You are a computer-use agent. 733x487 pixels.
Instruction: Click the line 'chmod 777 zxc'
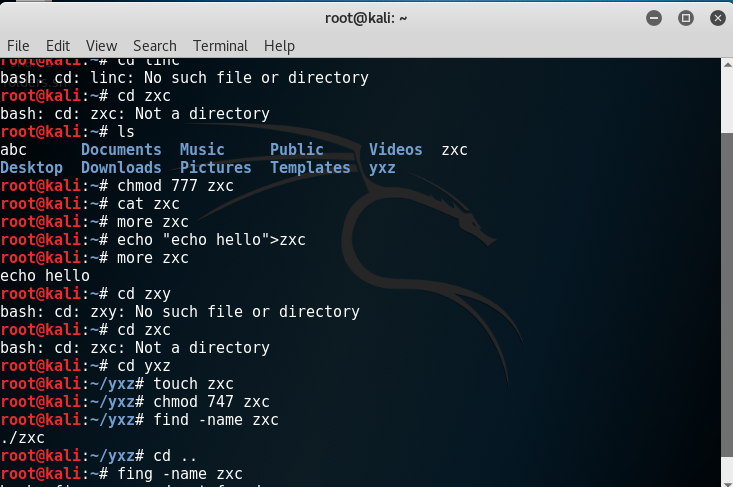click(x=117, y=186)
